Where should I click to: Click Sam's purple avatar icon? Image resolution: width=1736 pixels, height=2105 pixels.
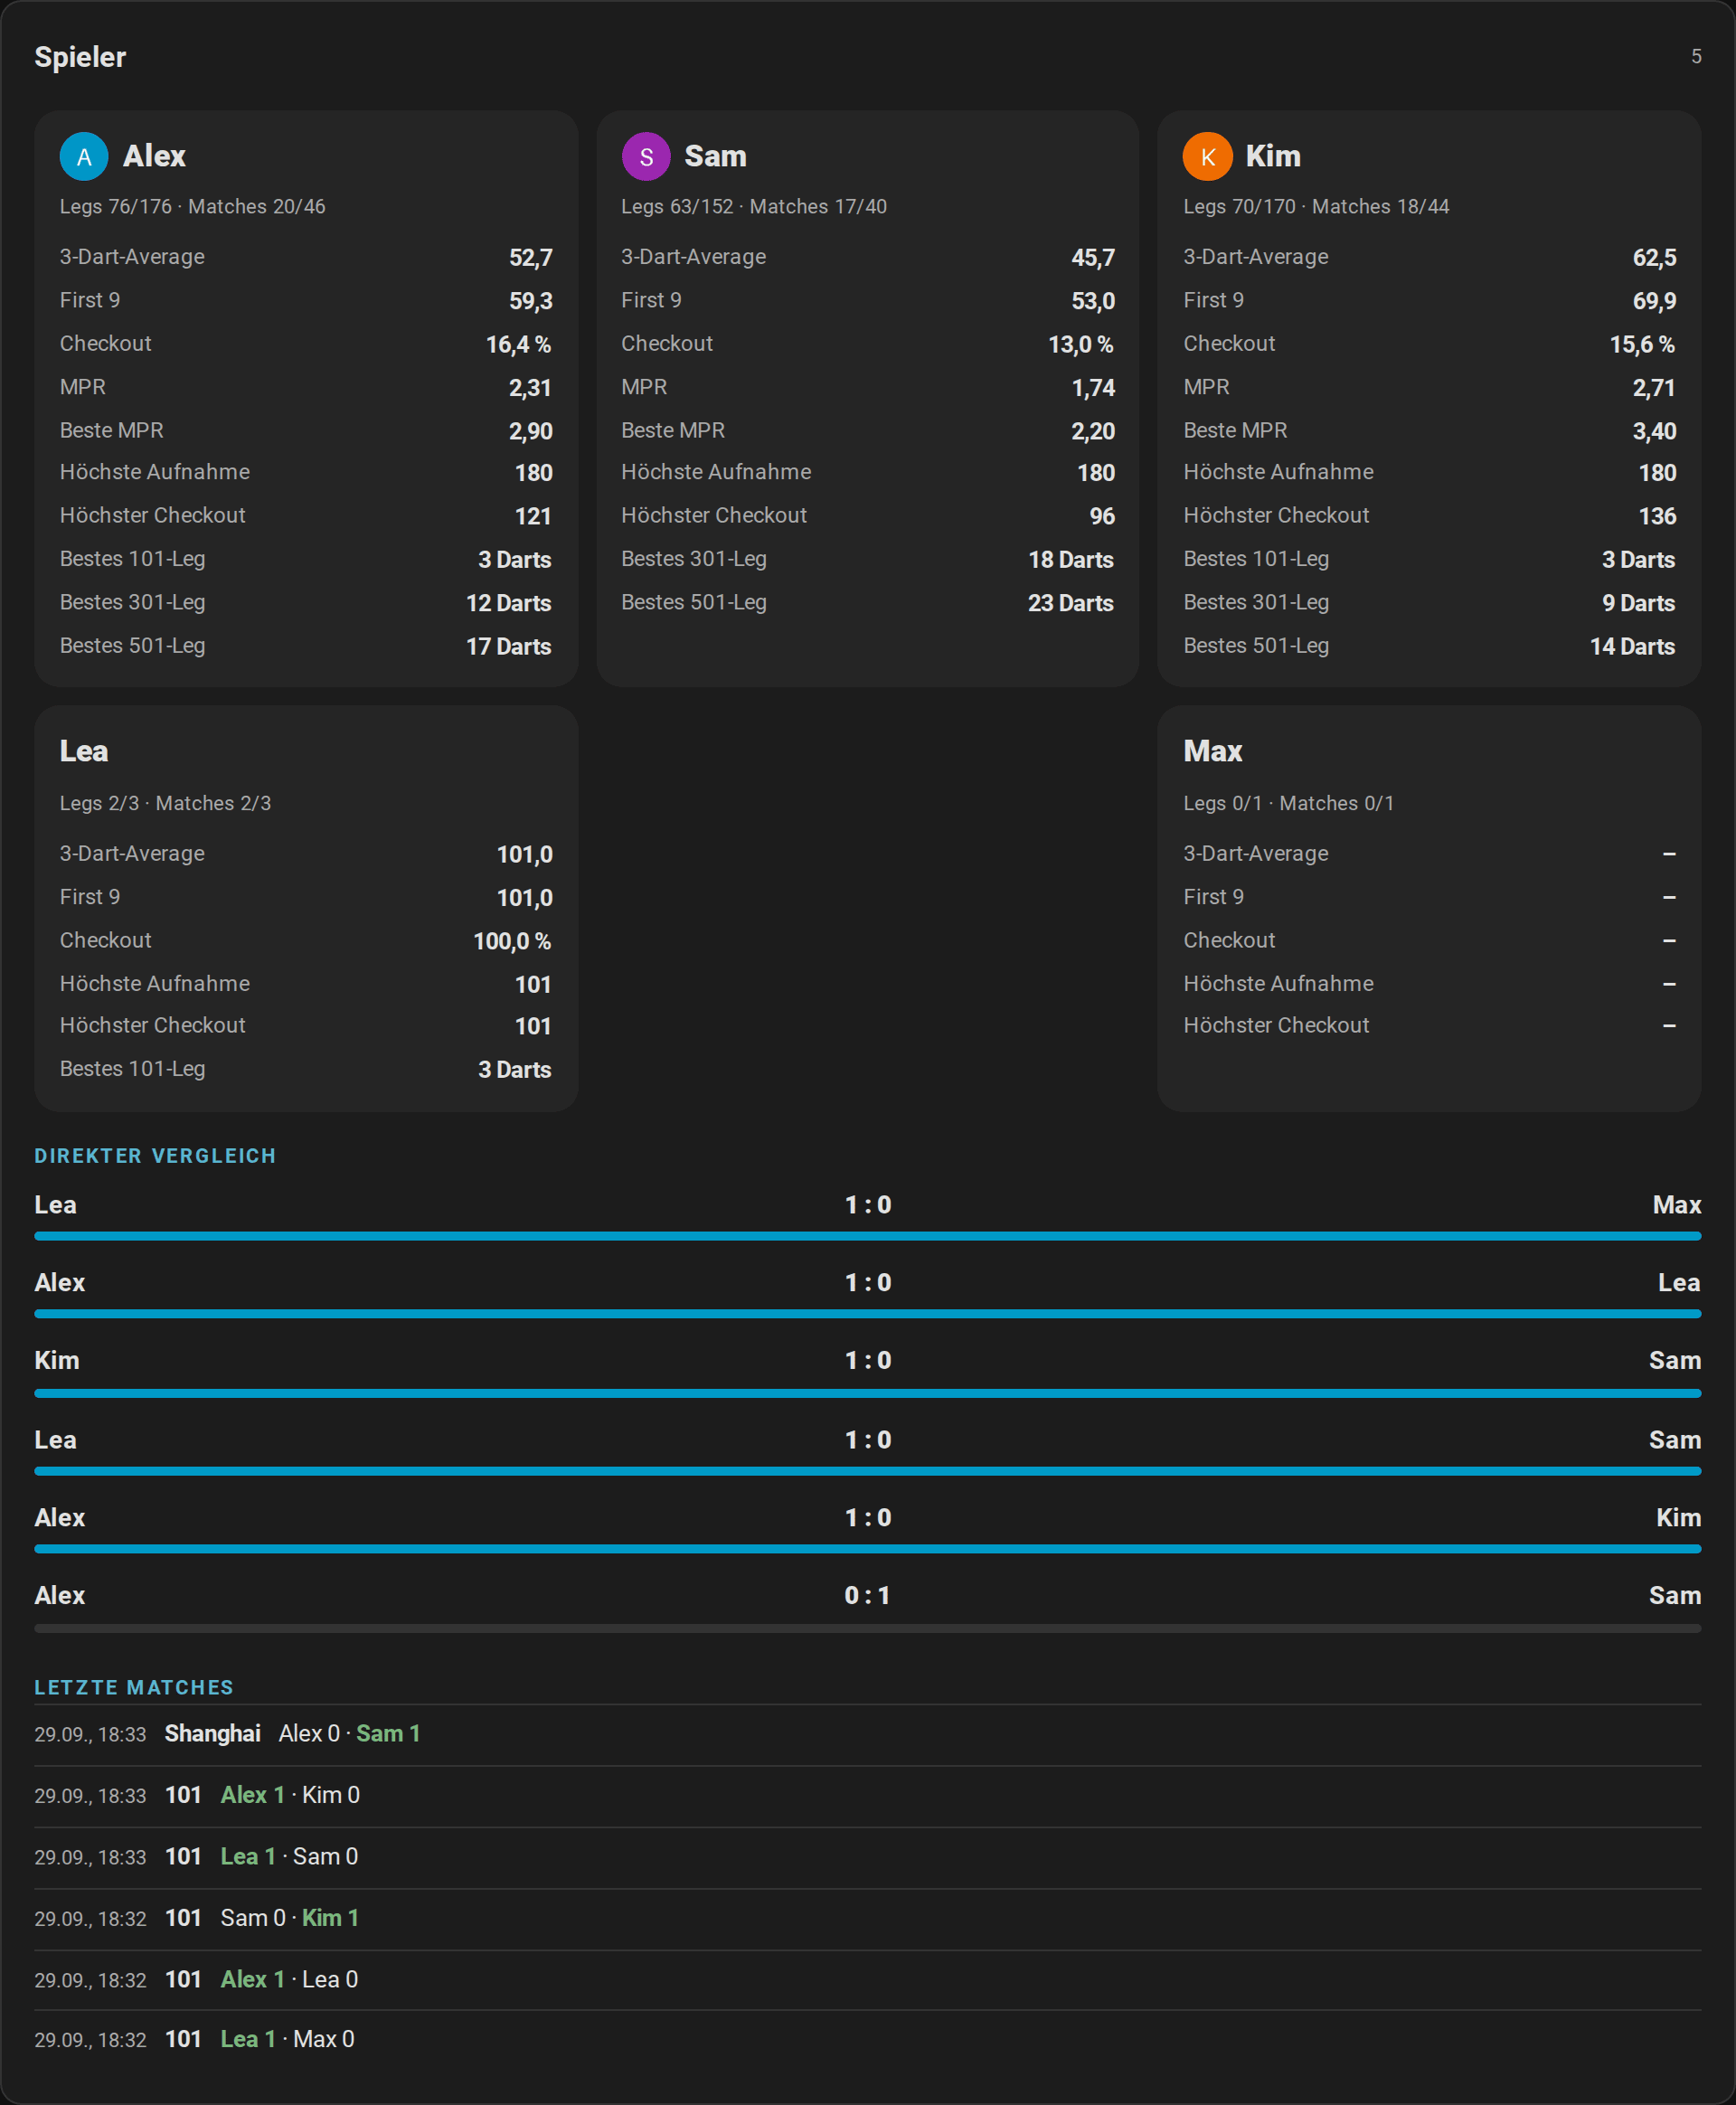646,156
